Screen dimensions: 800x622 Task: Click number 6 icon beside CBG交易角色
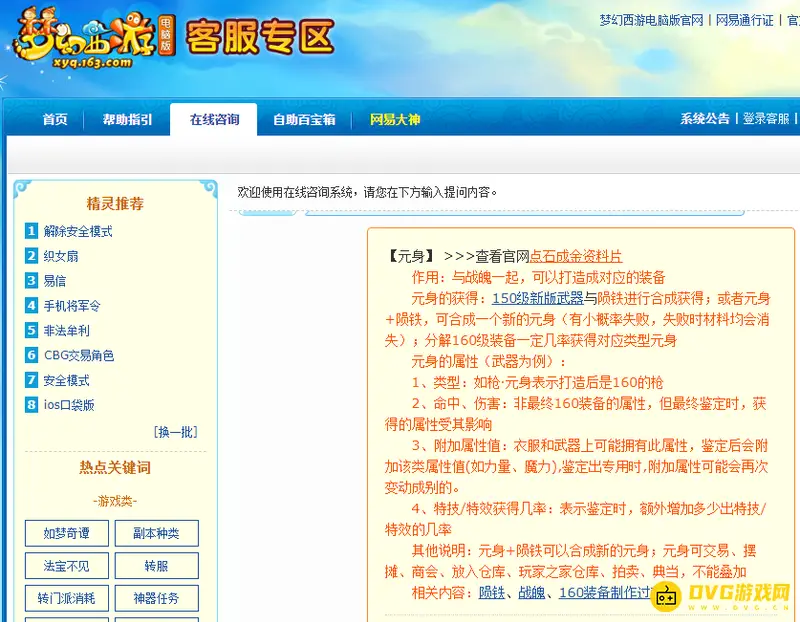click(32, 355)
